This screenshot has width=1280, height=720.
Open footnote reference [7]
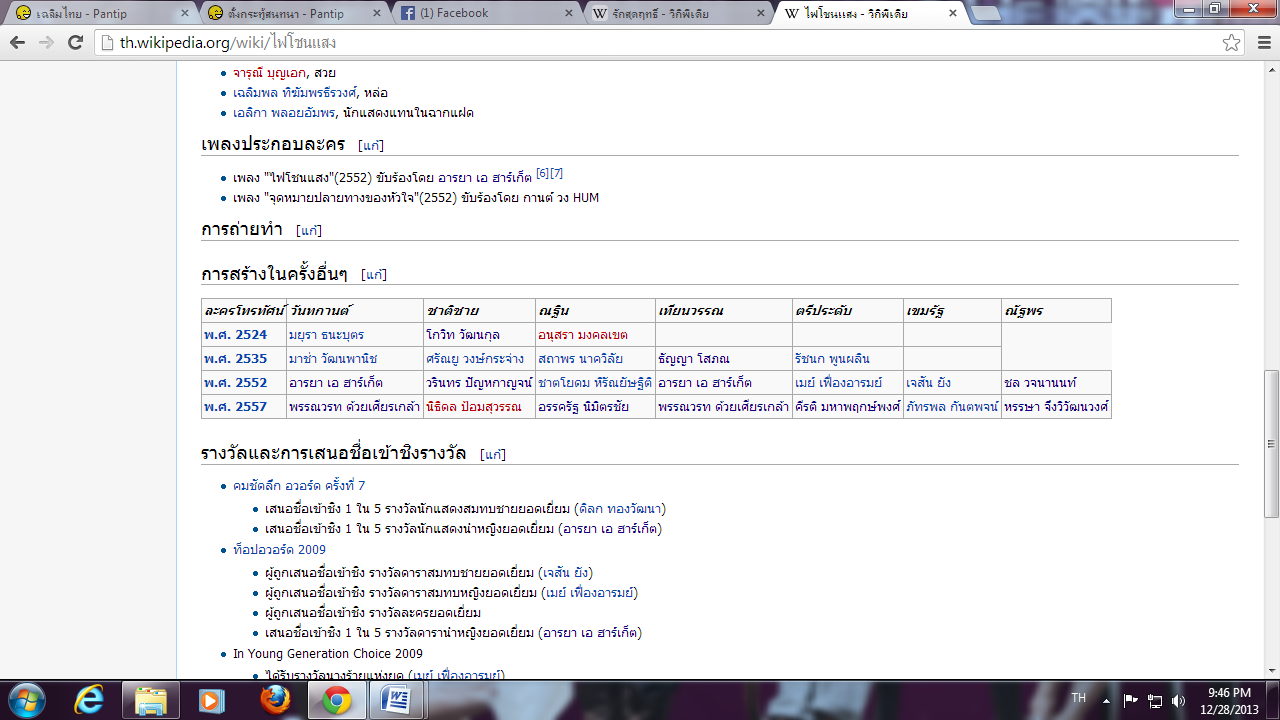(556, 173)
